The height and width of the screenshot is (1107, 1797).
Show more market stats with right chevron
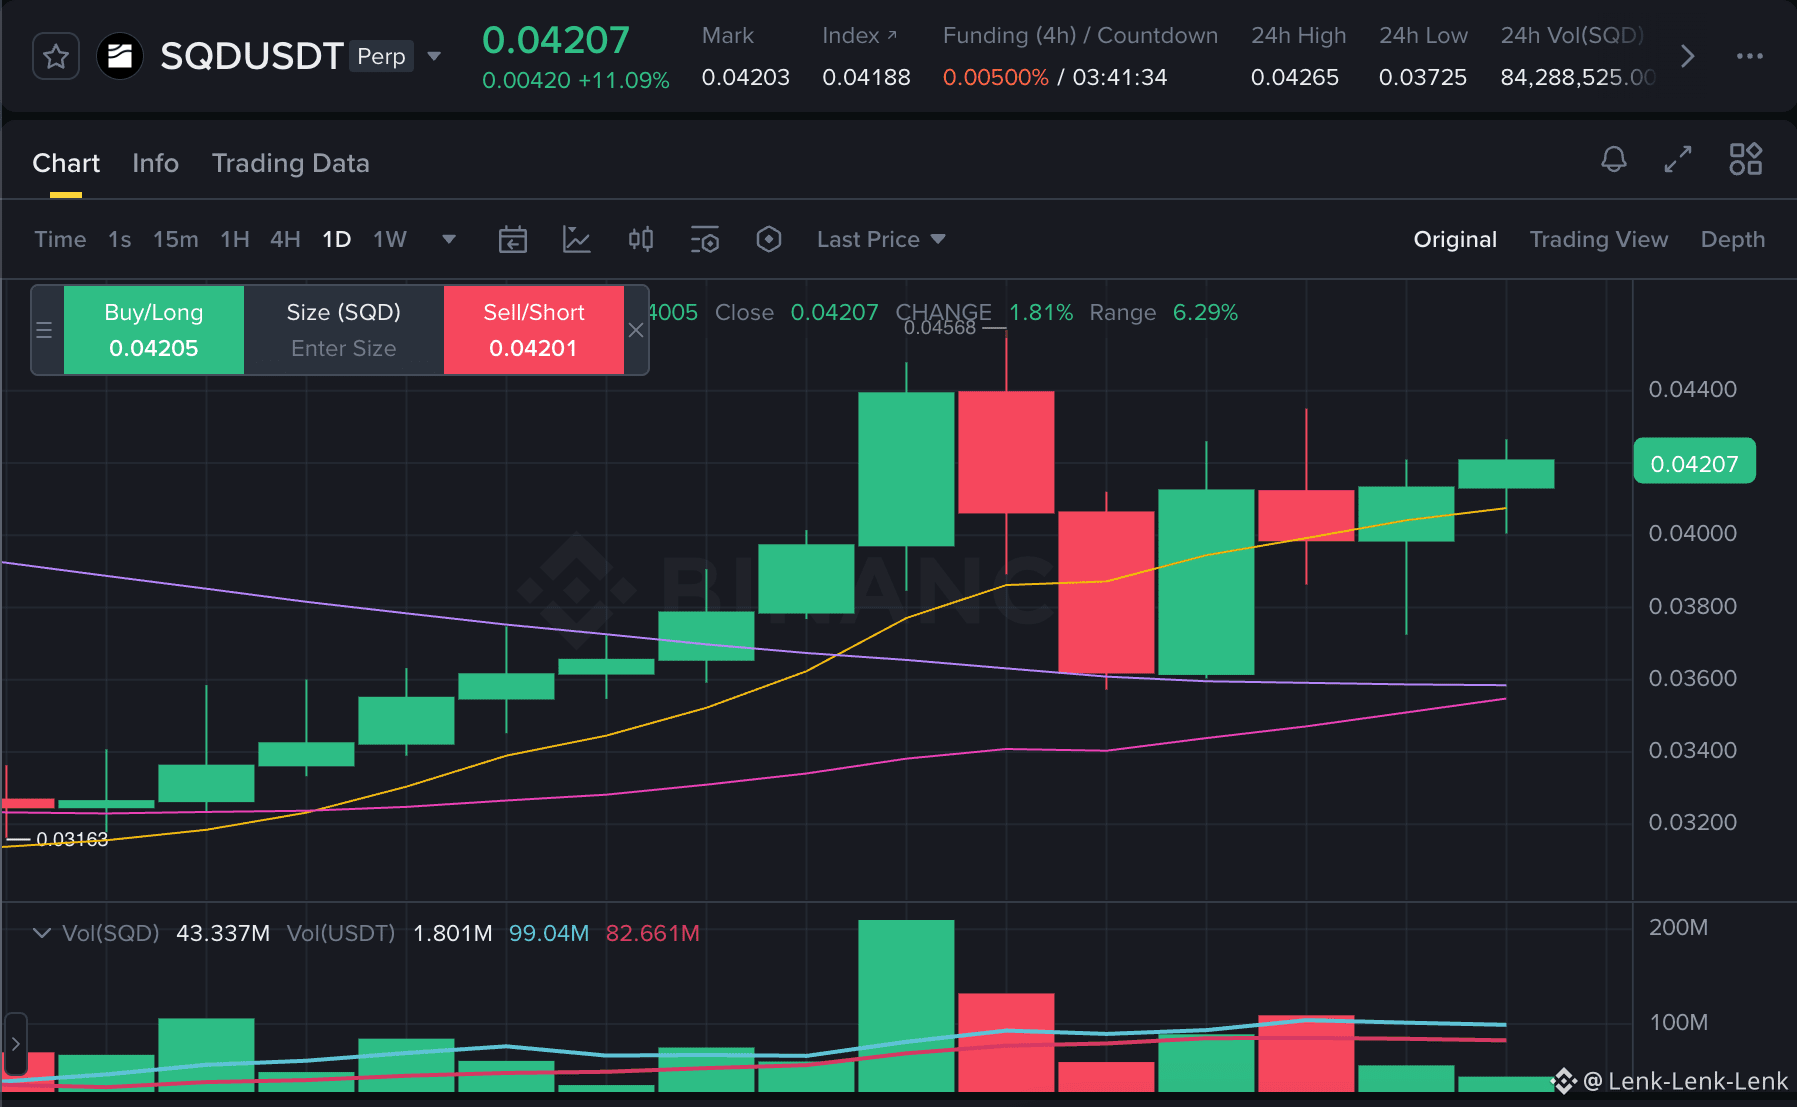1688,56
